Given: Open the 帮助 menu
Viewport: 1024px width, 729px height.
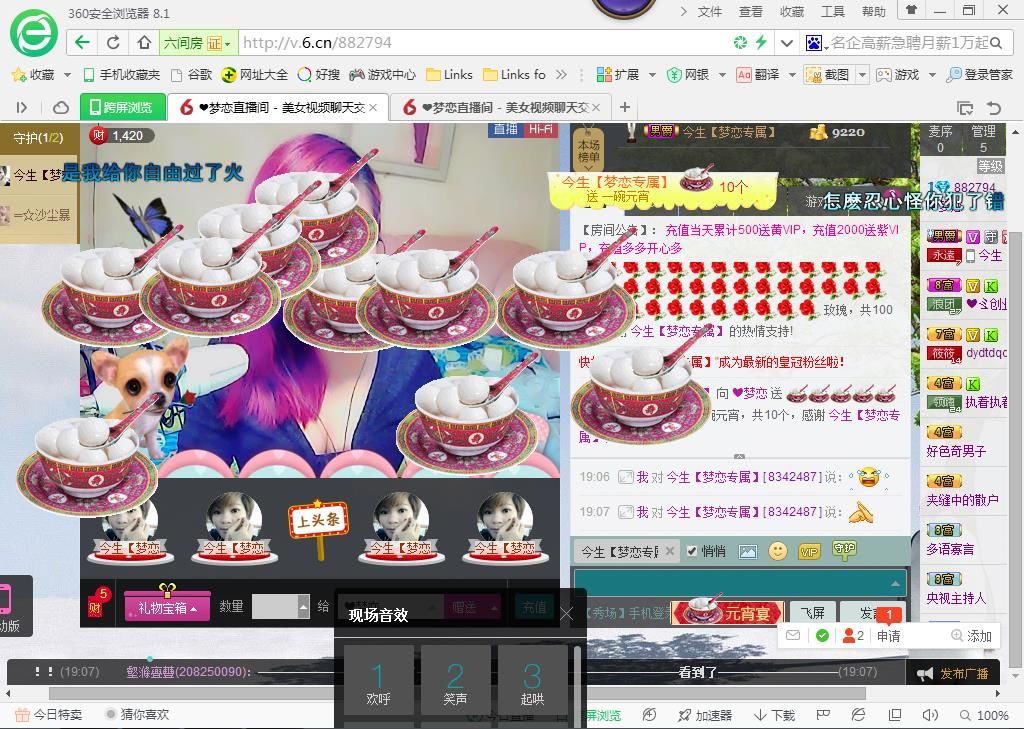Looking at the screenshot, I should pyautogui.click(x=874, y=12).
